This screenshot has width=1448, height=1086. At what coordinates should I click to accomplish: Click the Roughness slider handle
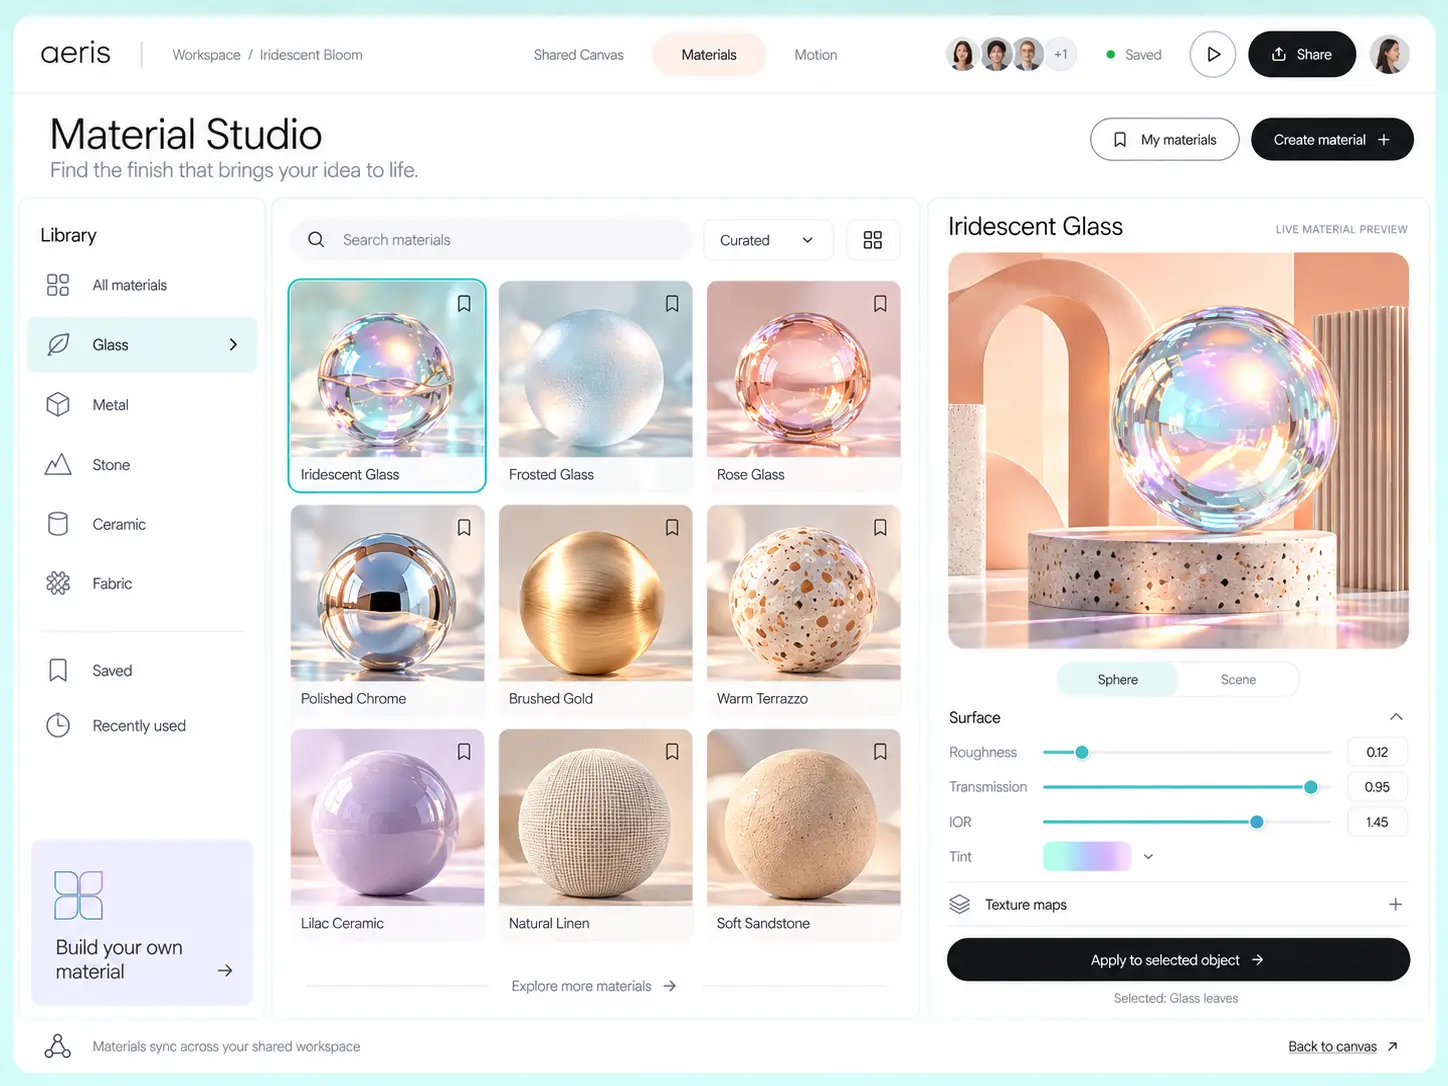[1082, 752]
